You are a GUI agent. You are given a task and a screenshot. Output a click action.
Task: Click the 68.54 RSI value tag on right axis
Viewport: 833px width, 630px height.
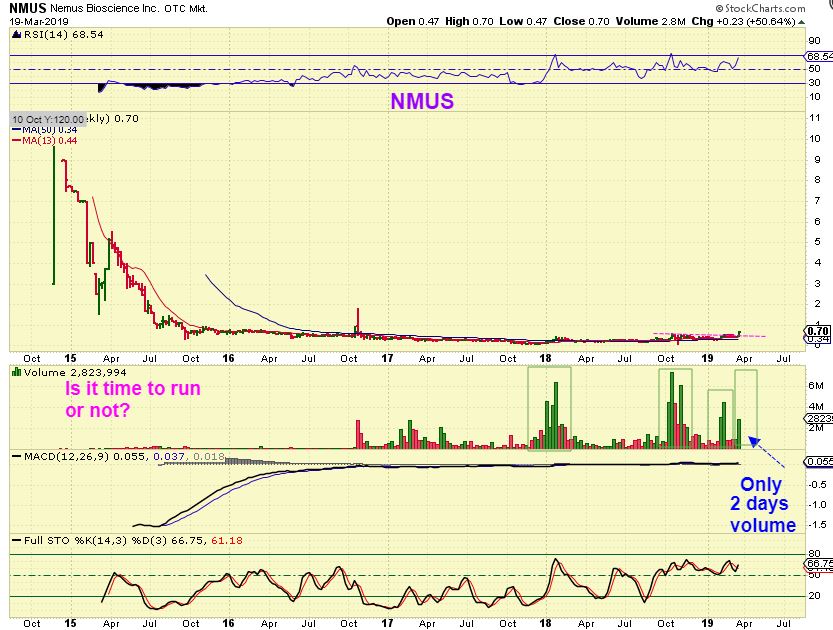[819, 56]
